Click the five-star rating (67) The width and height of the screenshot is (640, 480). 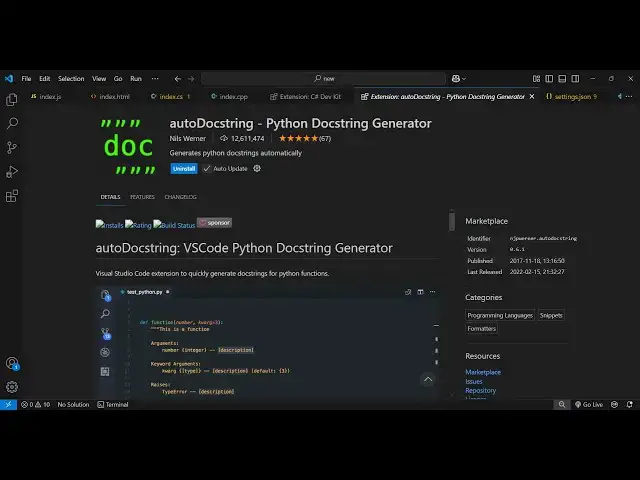(304, 138)
